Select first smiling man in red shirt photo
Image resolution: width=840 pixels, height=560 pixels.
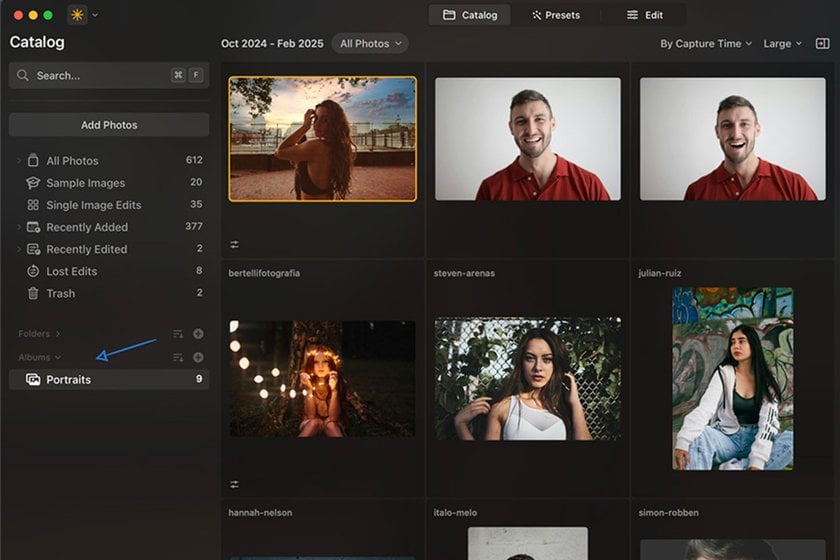coord(528,139)
